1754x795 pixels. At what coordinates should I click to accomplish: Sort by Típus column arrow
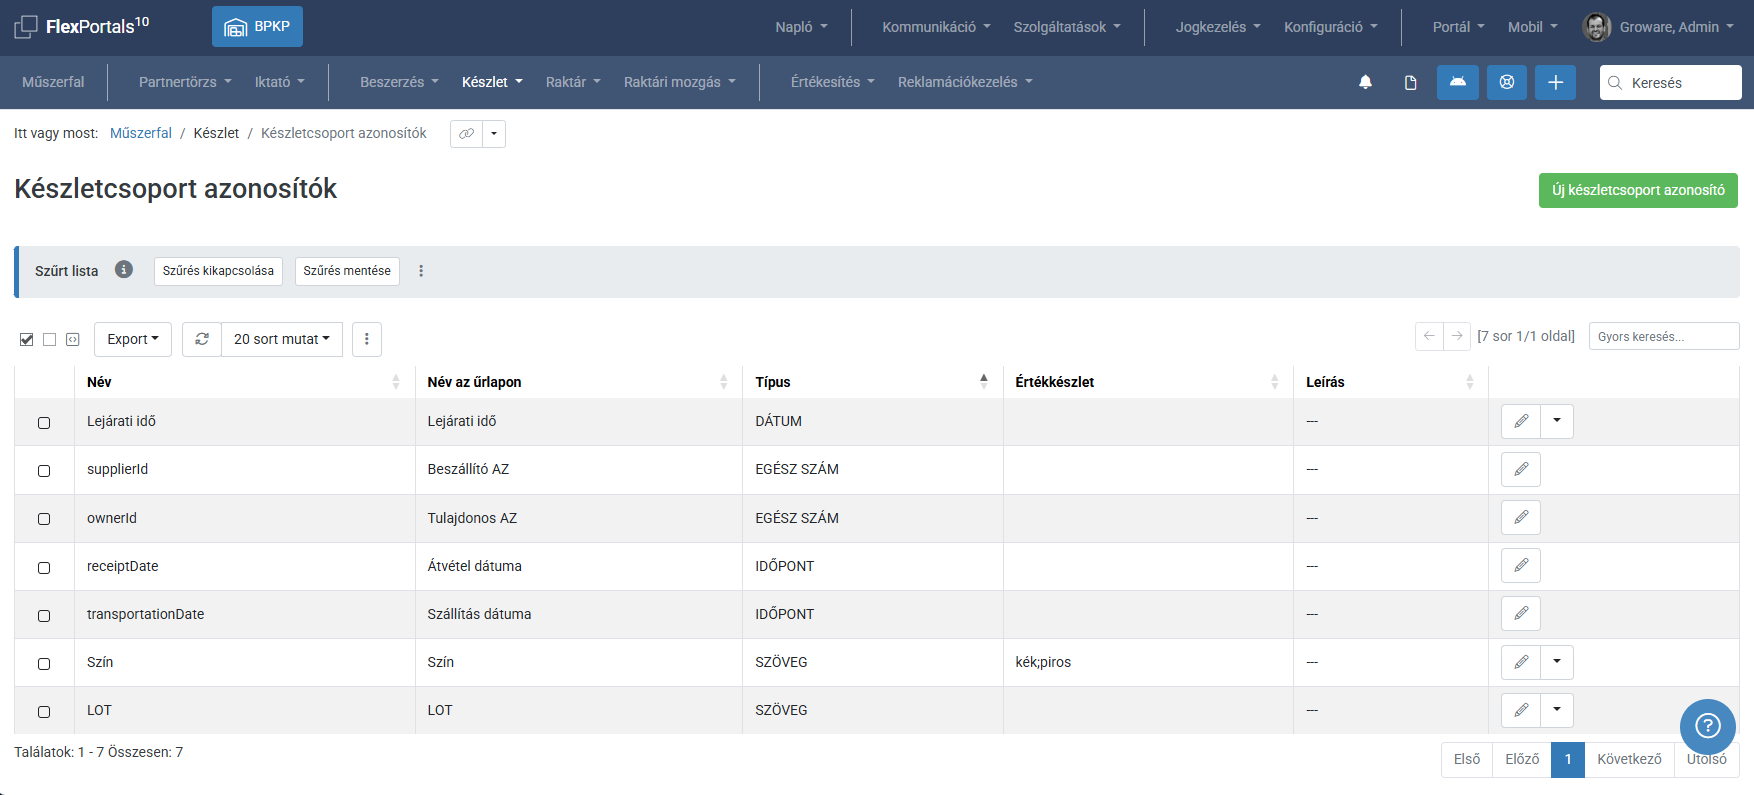984,381
